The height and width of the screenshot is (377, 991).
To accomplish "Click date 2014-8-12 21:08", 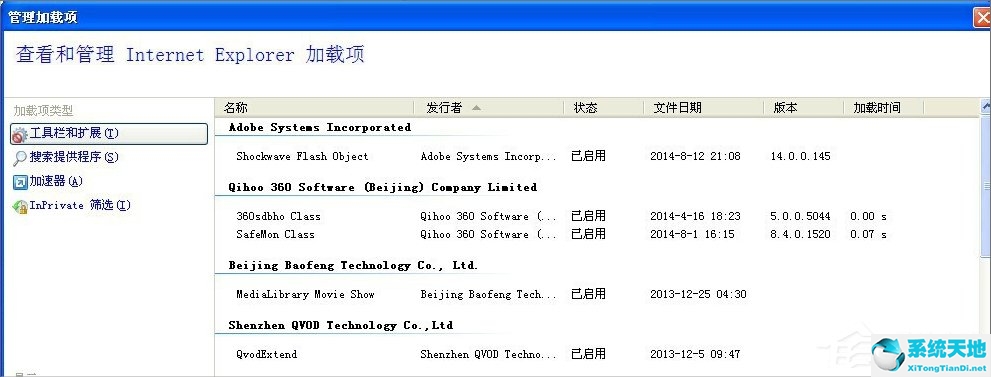I will coord(695,156).
